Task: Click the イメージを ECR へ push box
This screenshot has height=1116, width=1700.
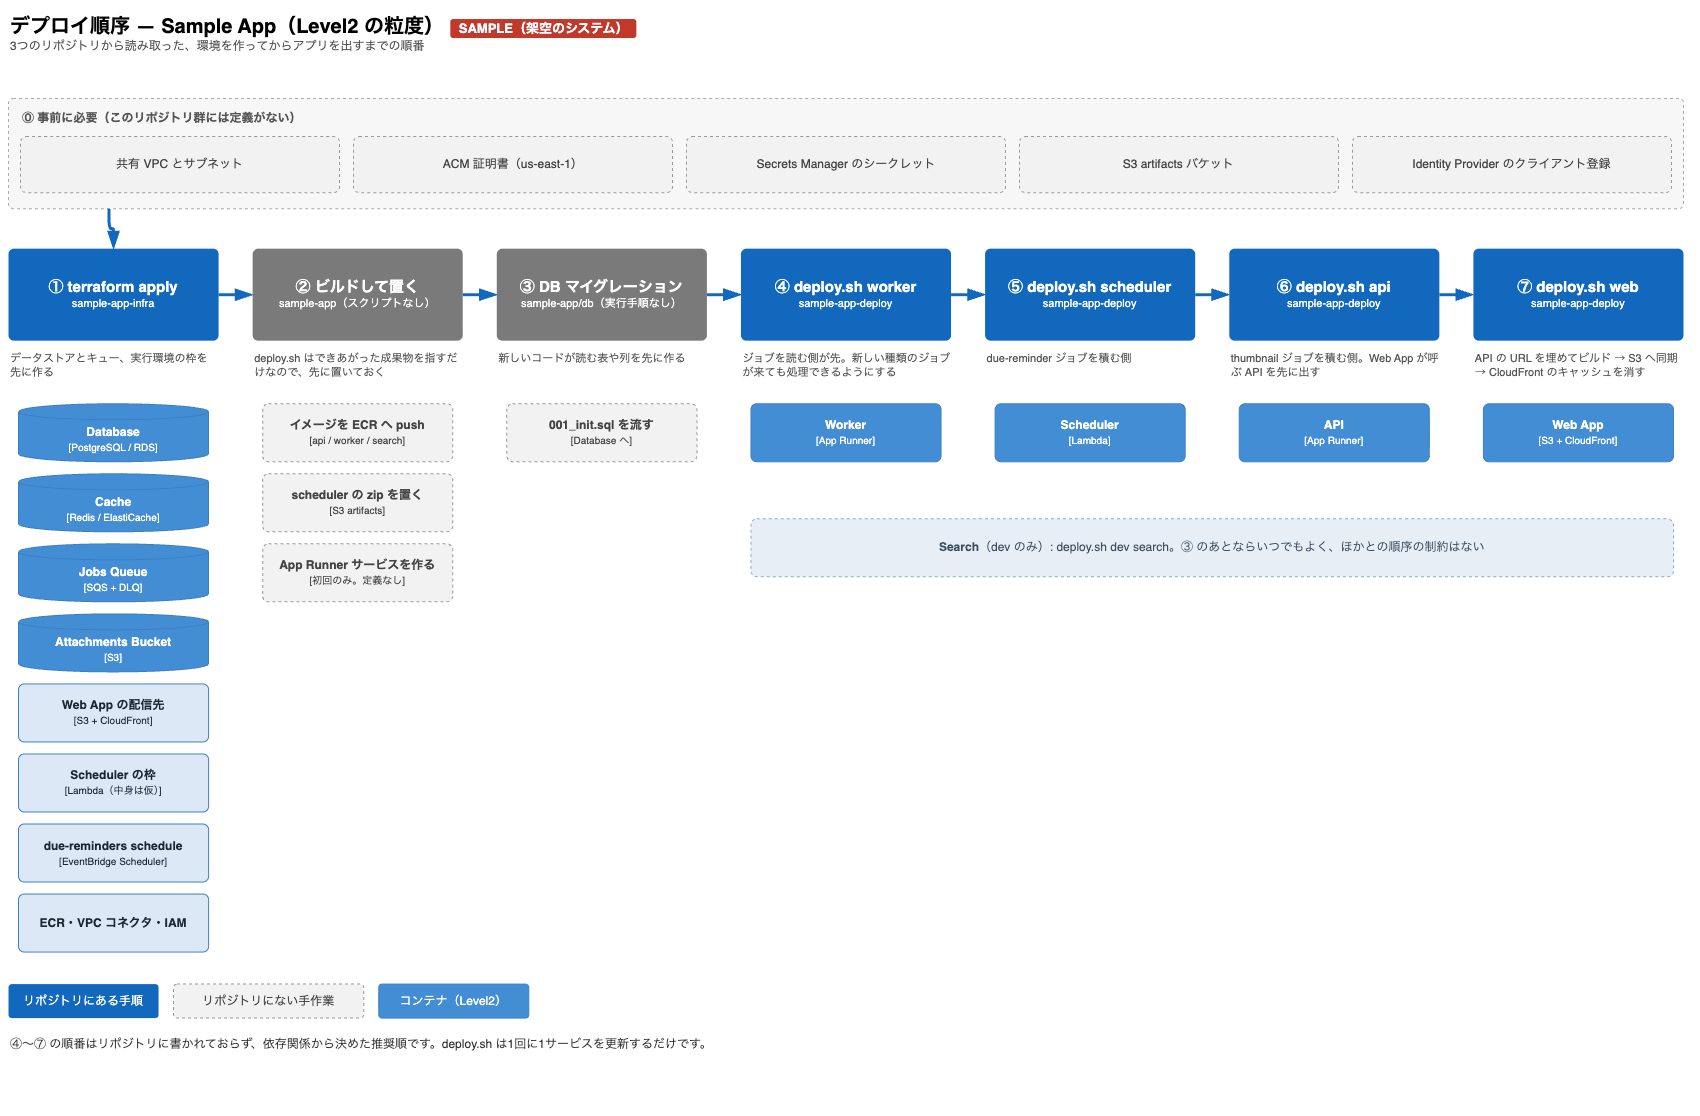Action: click(358, 433)
